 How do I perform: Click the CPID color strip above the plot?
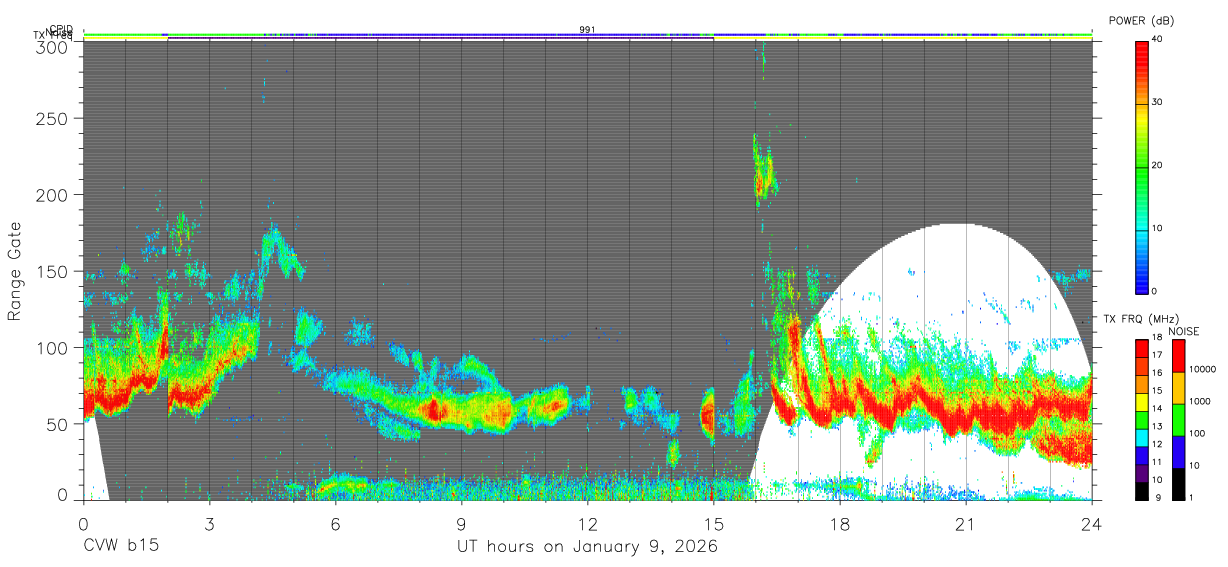pos(587,34)
